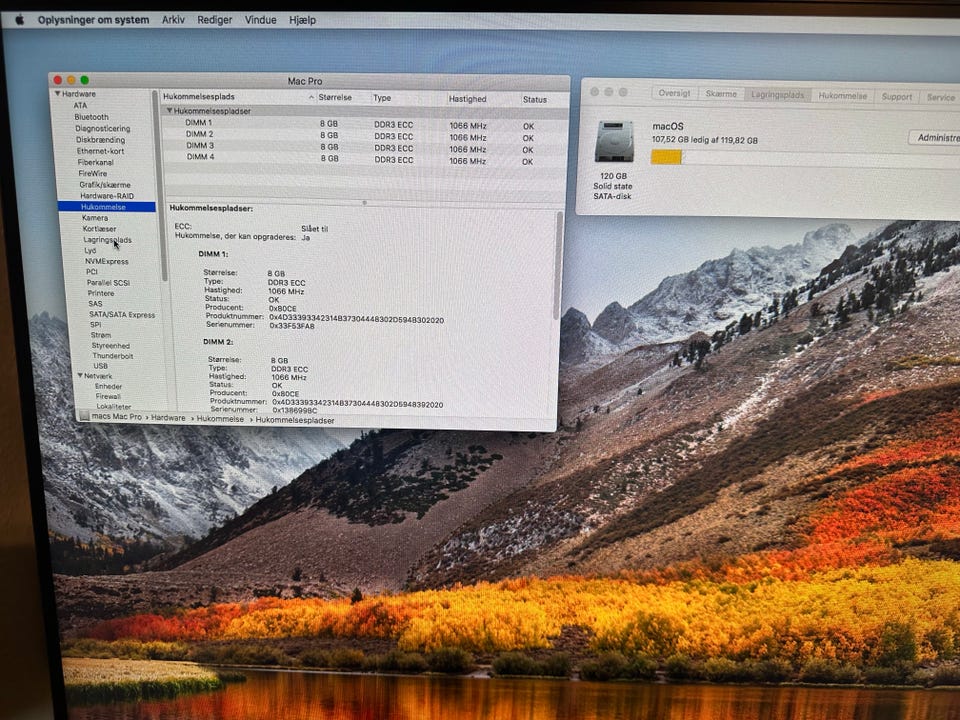Sort by the Hastighed column header

coord(467,99)
